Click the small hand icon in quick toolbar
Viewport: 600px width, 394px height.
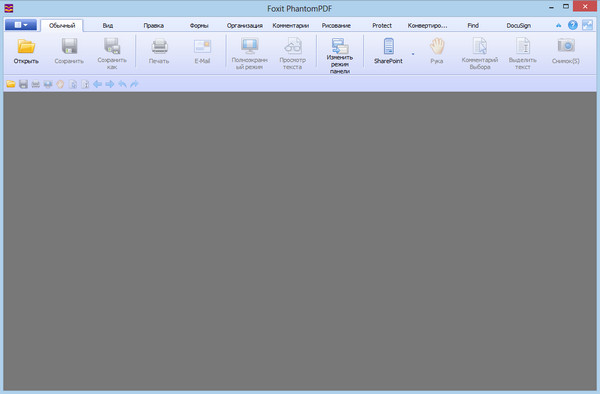point(60,84)
